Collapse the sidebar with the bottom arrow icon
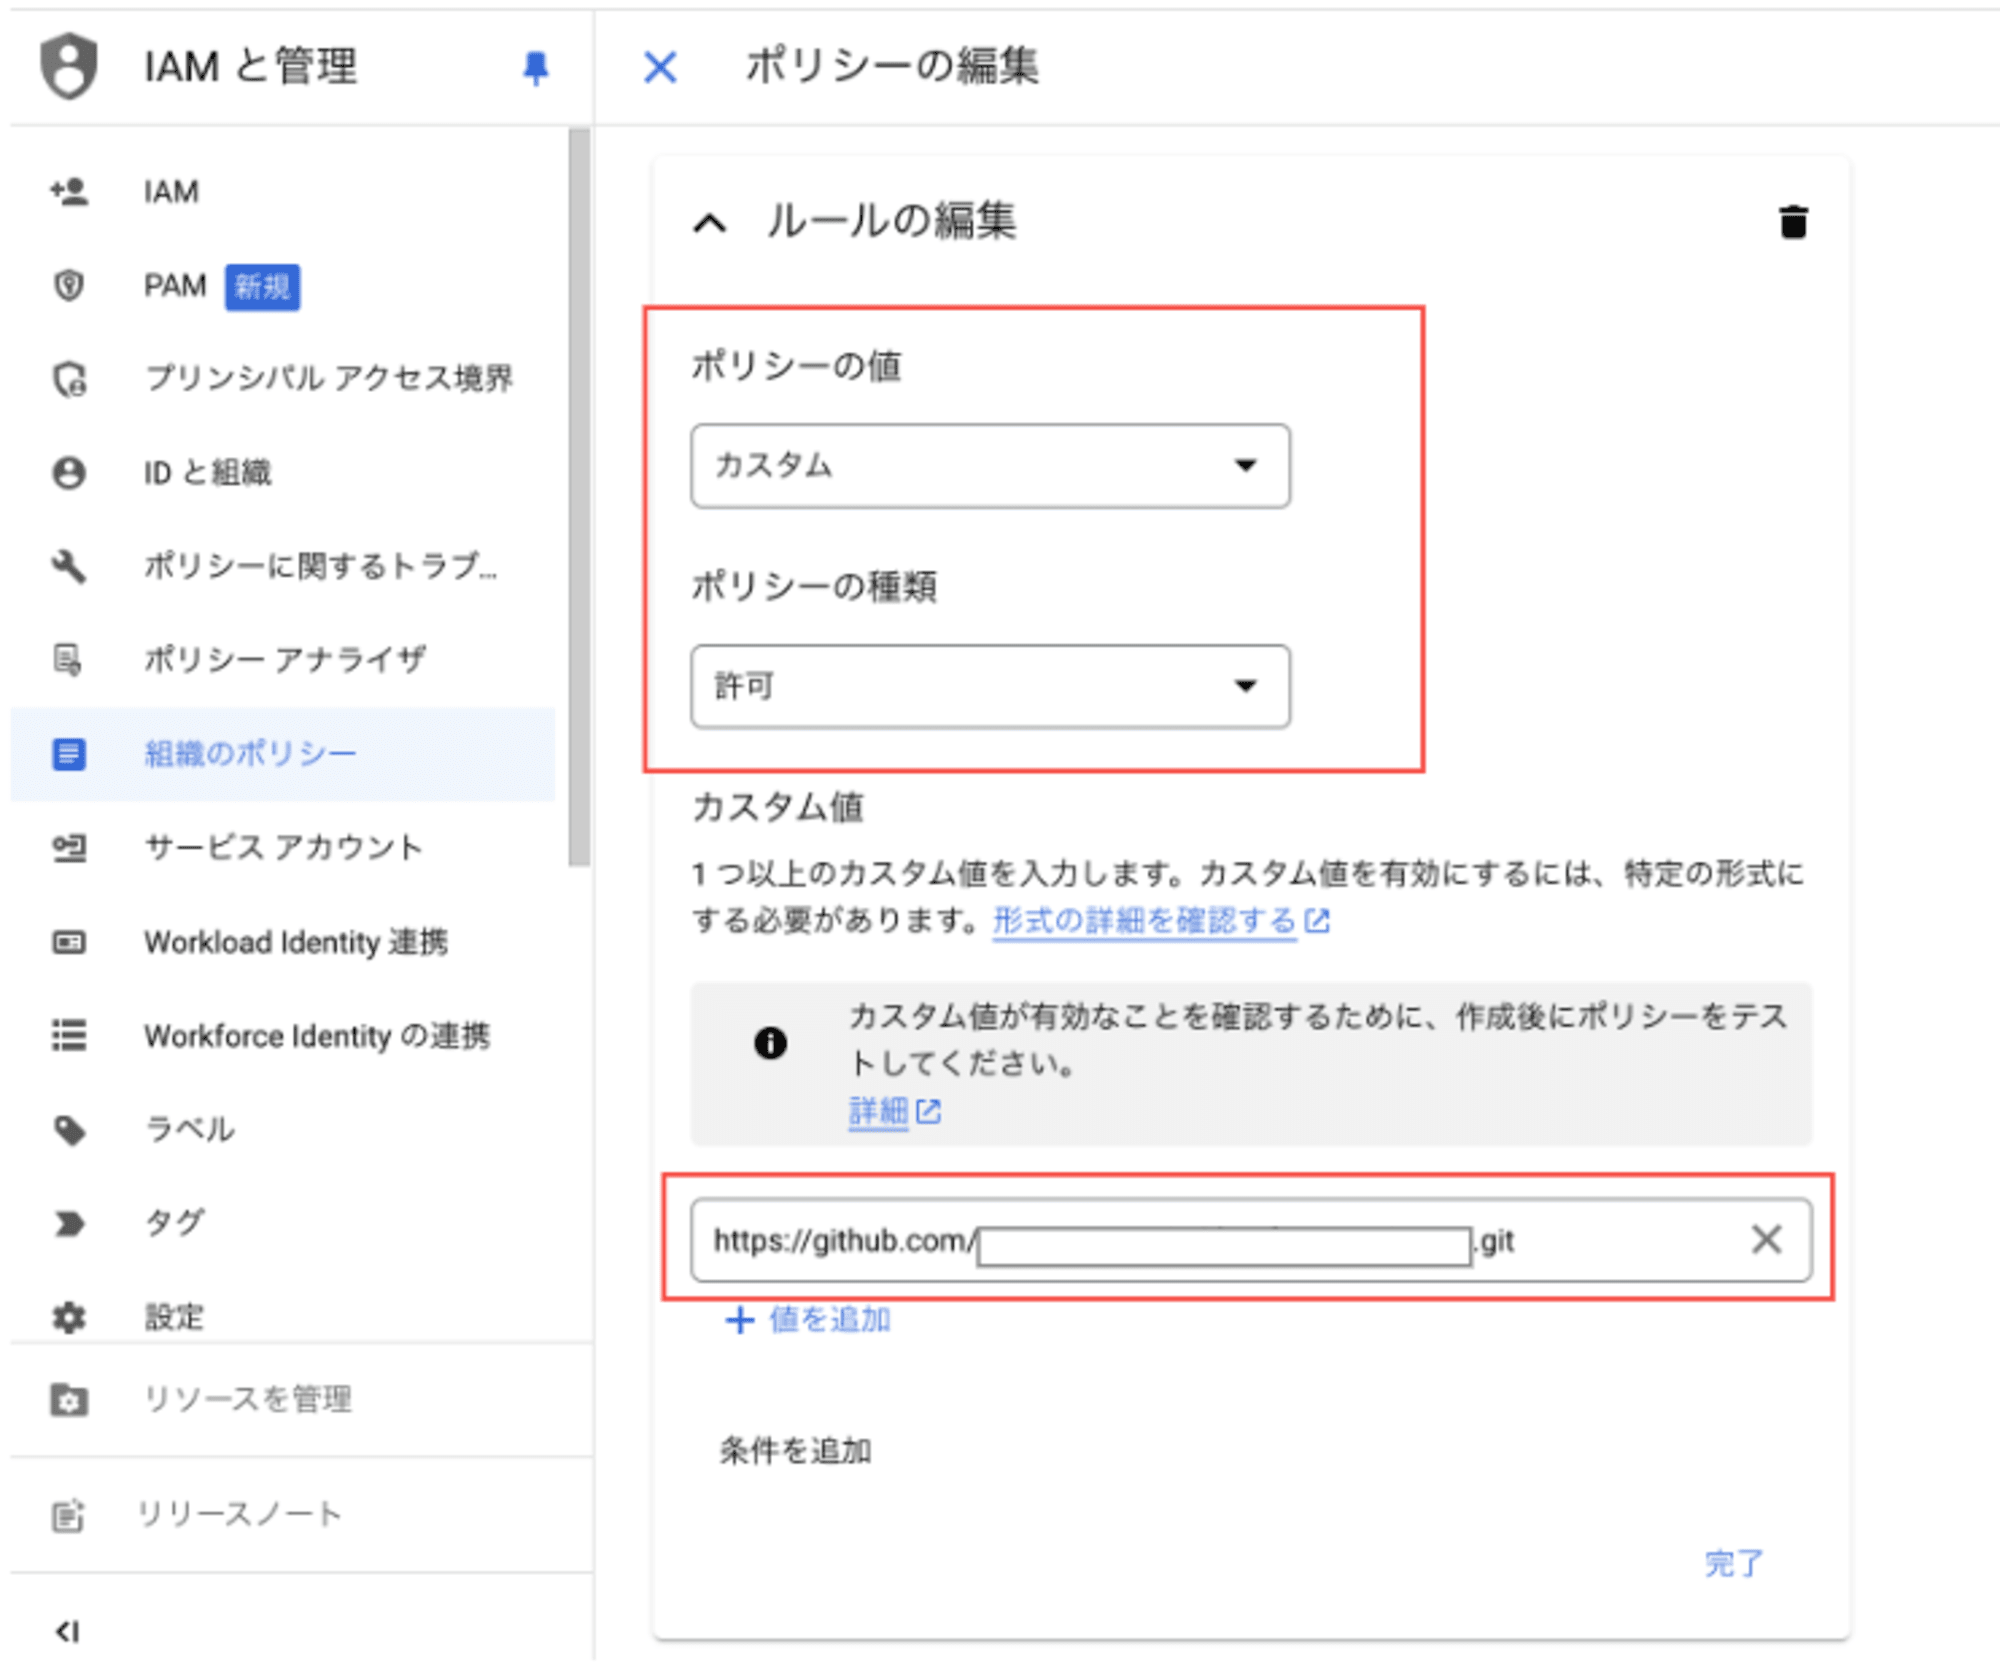Image resolution: width=2000 pixels, height=1679 pixels. (x=67, y=1632)
